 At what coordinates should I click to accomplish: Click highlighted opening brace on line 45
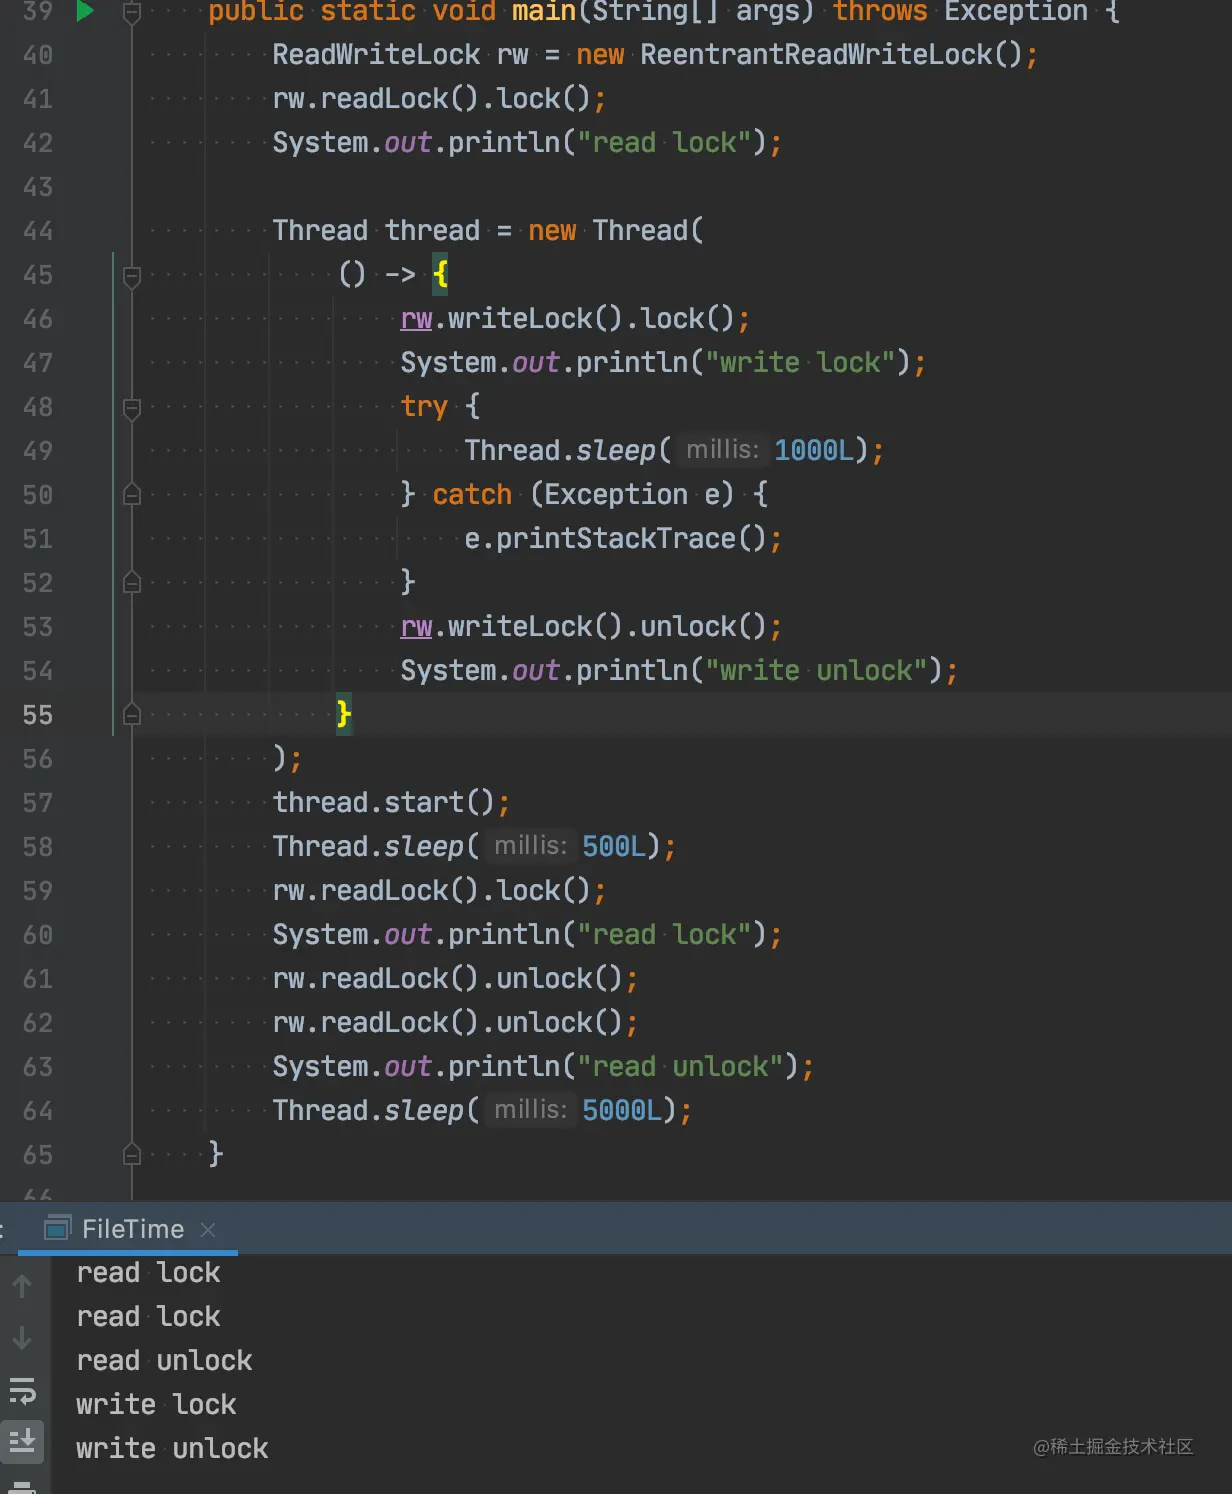pyautogui.click(x=440, y=274)
